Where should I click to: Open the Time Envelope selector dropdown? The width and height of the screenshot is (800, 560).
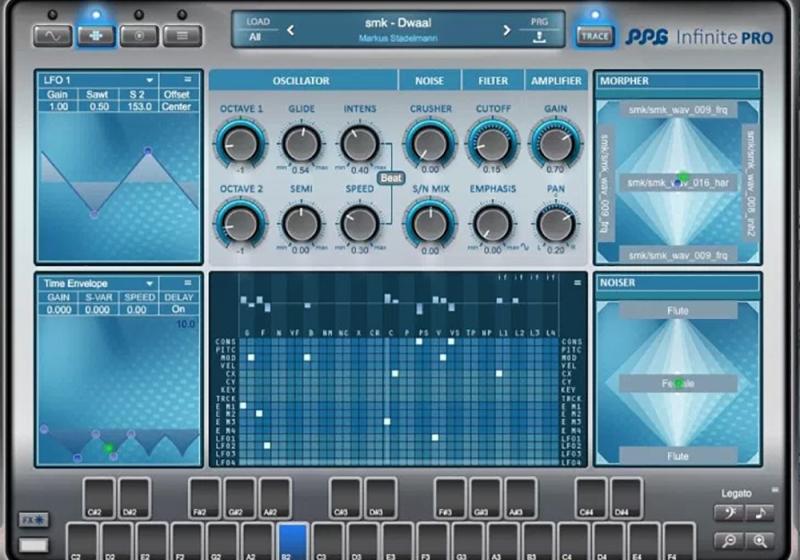pyautogui.click(x=149, y=284)
